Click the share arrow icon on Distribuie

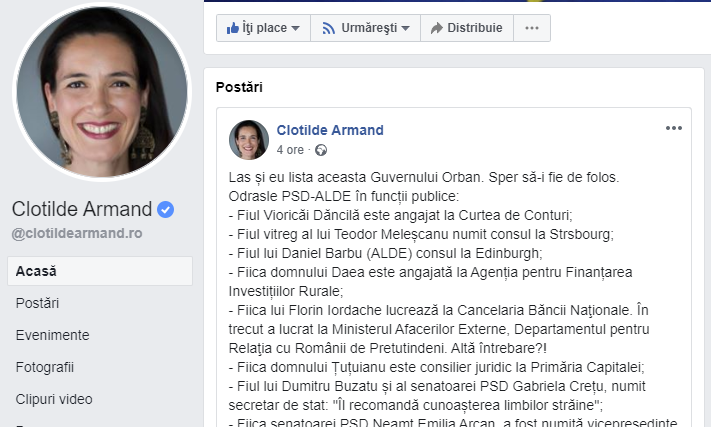[437, 28]
